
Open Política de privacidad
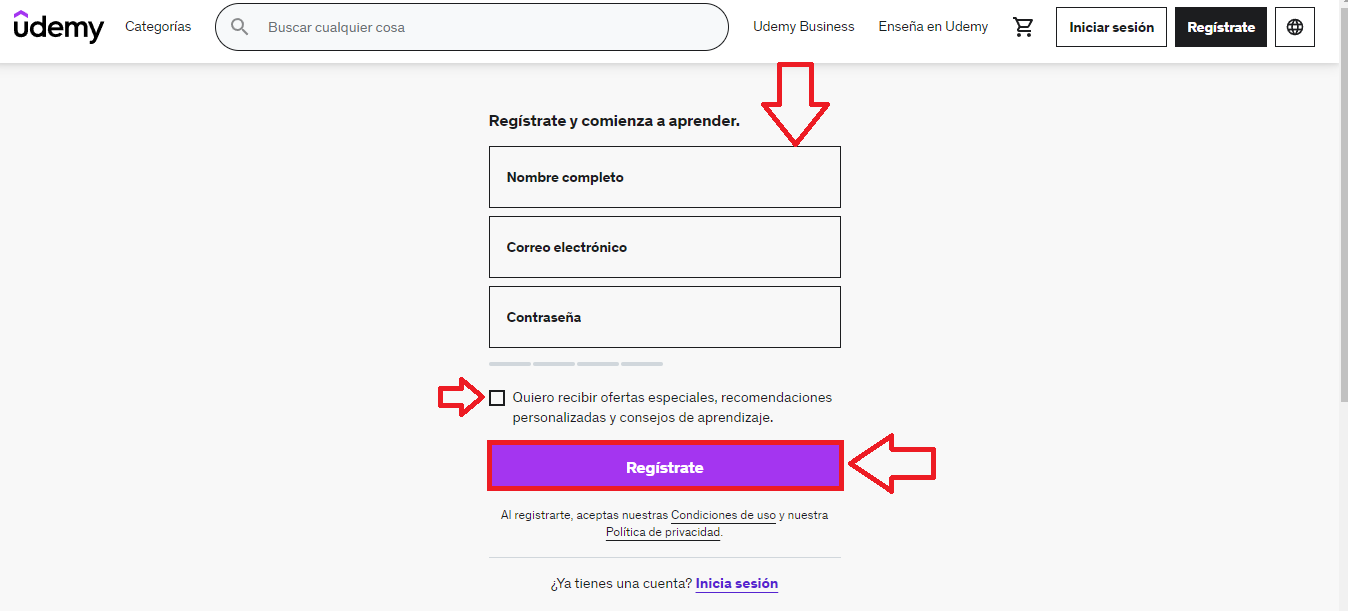662,533
